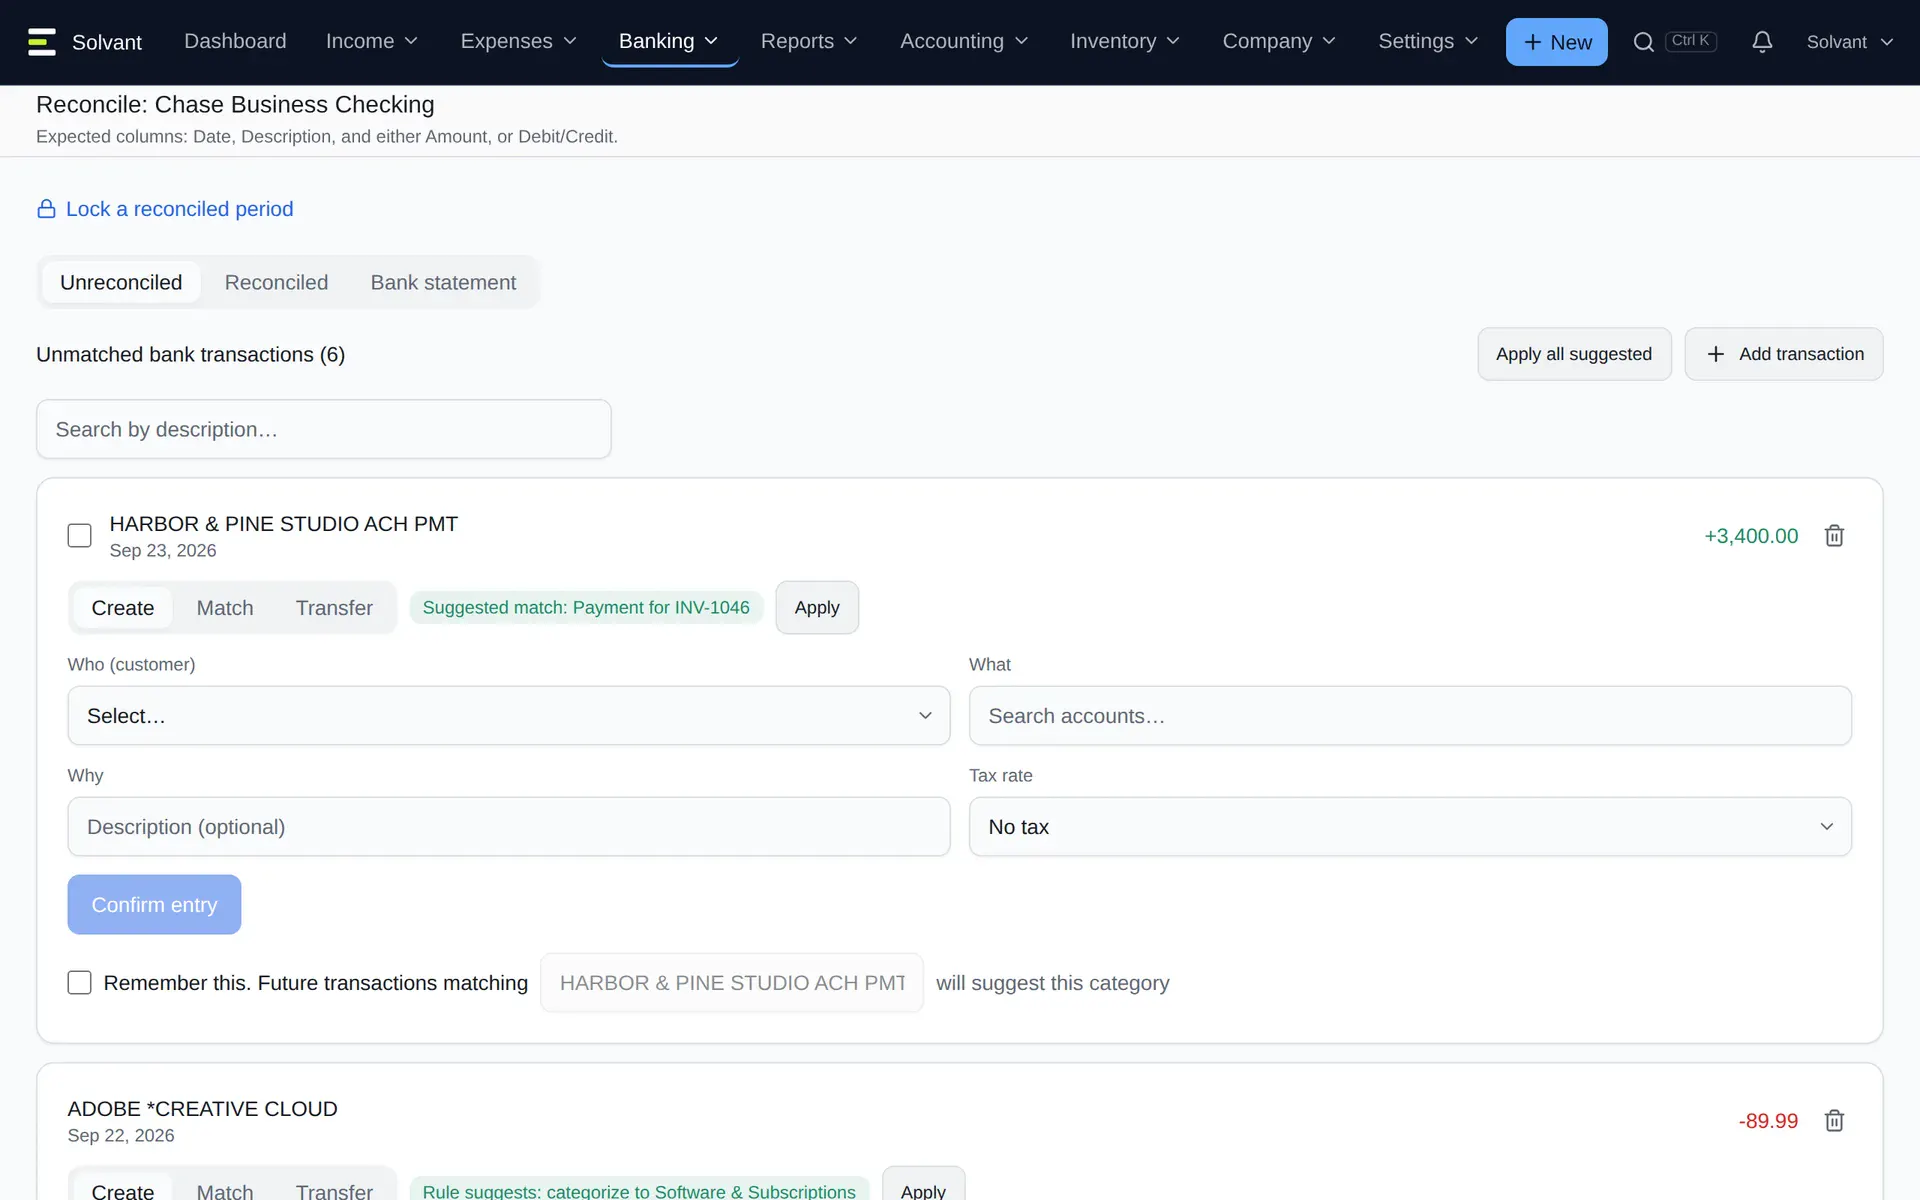
Task: Select Match tab for HARBOR & PINE transaction
Action: point(225,608)
